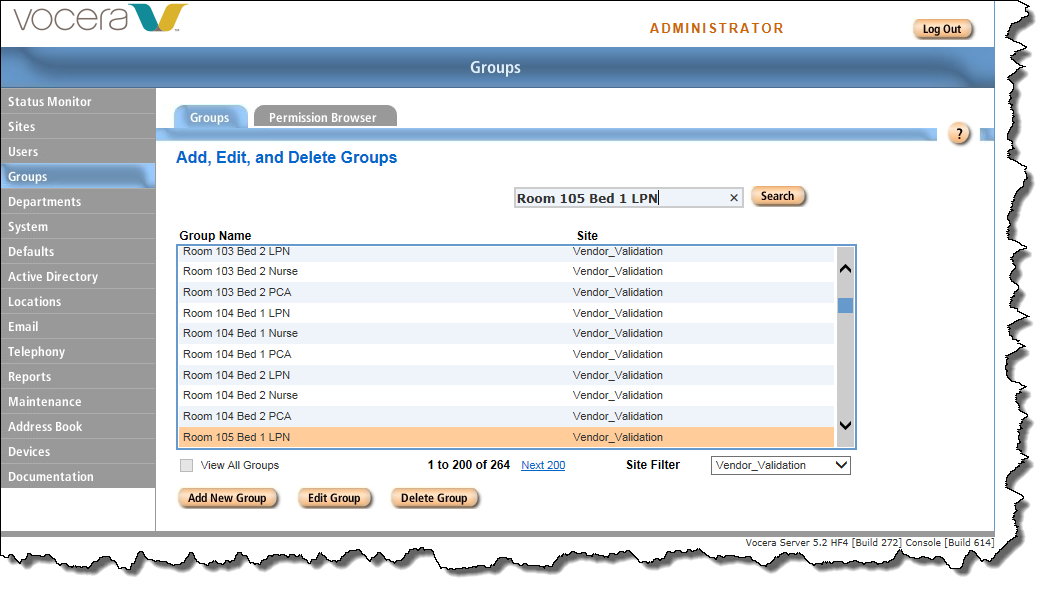Click Add New Group
The height and width of the screenshot is (592, 1051).
point(227,498)
